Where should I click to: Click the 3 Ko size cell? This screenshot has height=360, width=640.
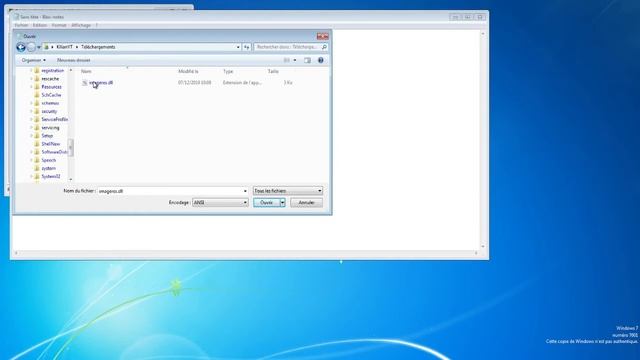tap(288, 83)
